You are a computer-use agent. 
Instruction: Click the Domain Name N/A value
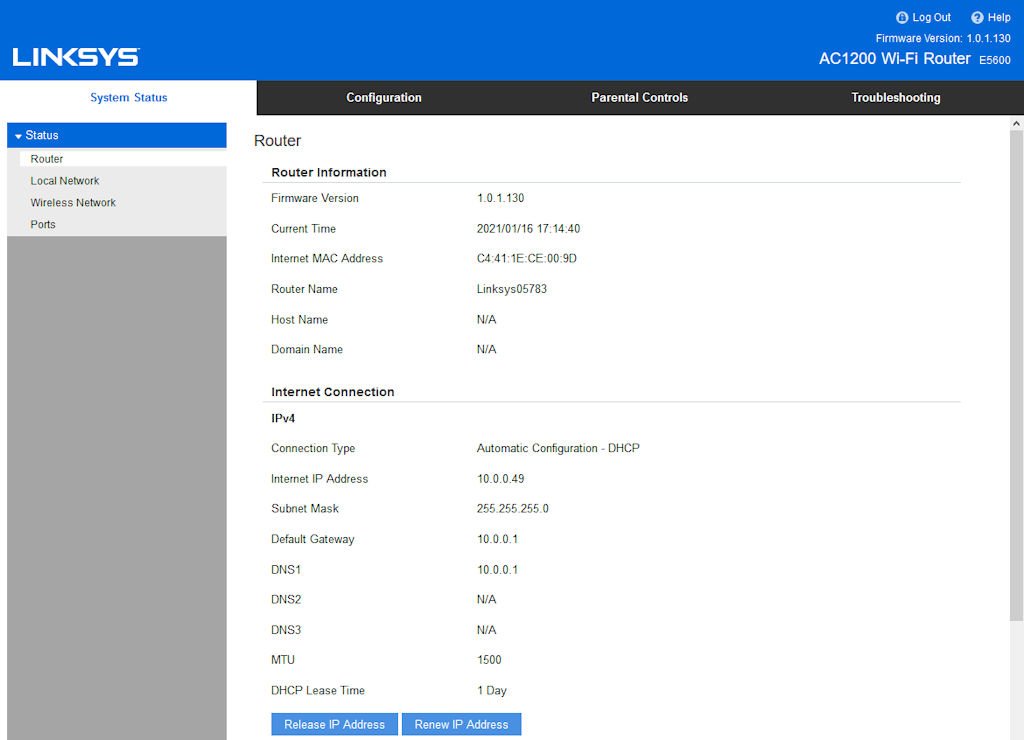point(487,349)
